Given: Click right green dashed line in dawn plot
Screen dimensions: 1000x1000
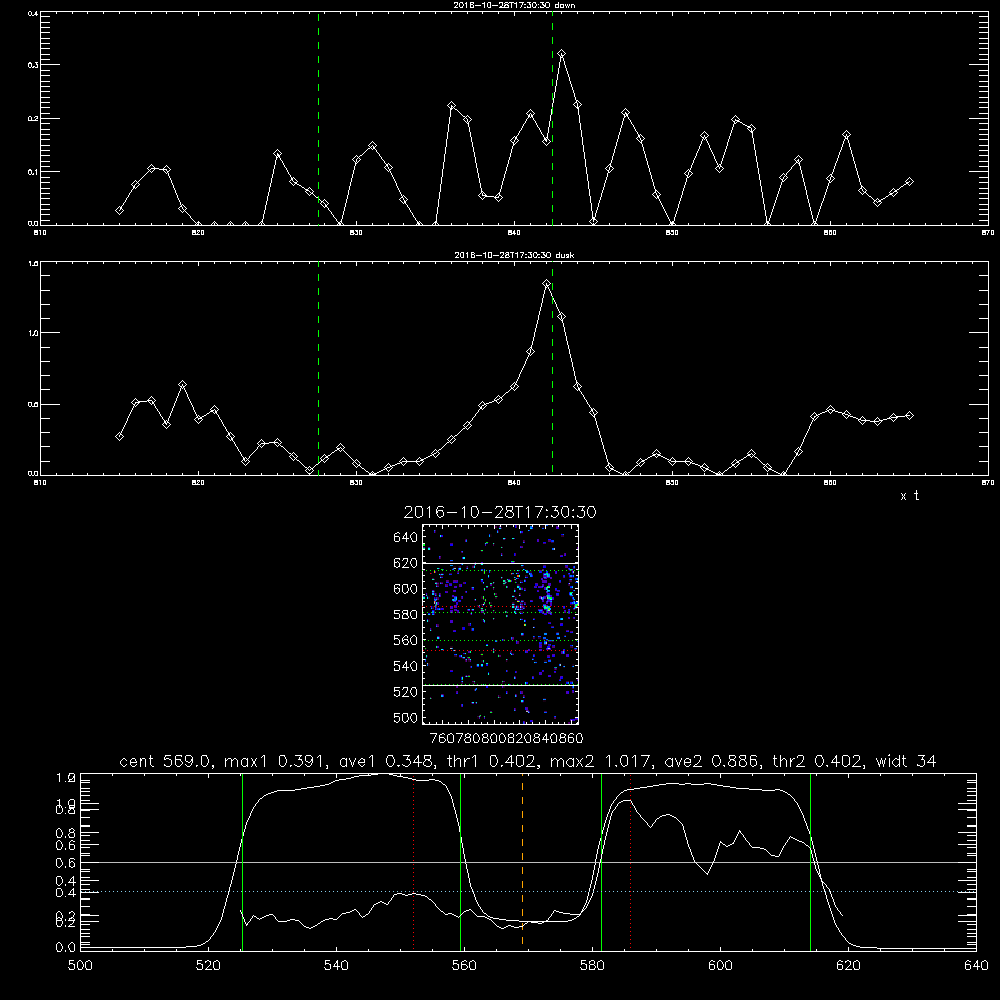Looking at the screenshot, I should (x=552, y=118).
